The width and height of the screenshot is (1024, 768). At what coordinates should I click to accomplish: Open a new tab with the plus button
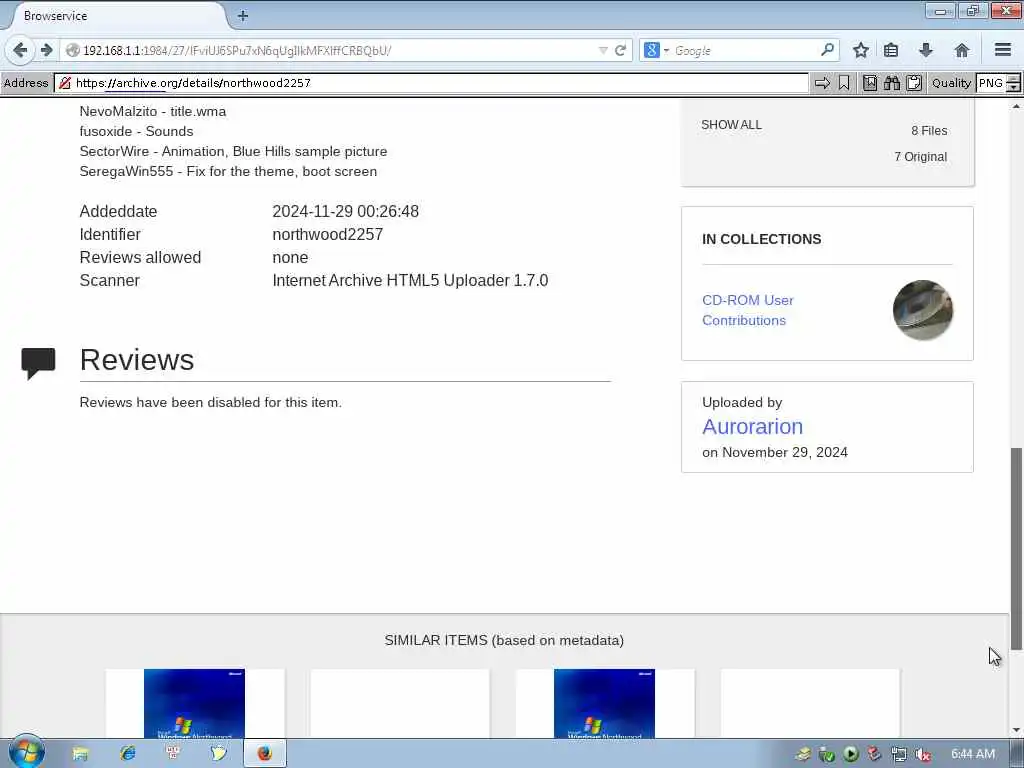click(x=243, y=16)
